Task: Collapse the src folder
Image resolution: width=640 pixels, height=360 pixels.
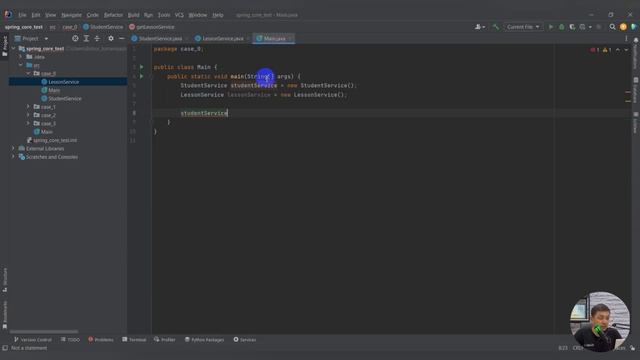Action: point(21,65)
